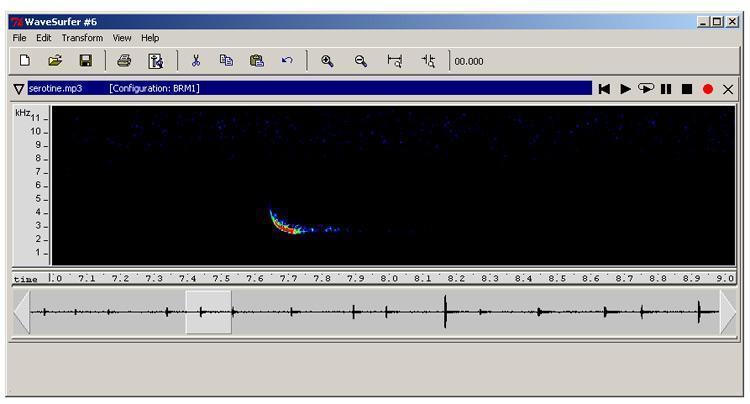Undo the last action via toolbar arrow
750x404 pixels.
[x=287, y=61]
